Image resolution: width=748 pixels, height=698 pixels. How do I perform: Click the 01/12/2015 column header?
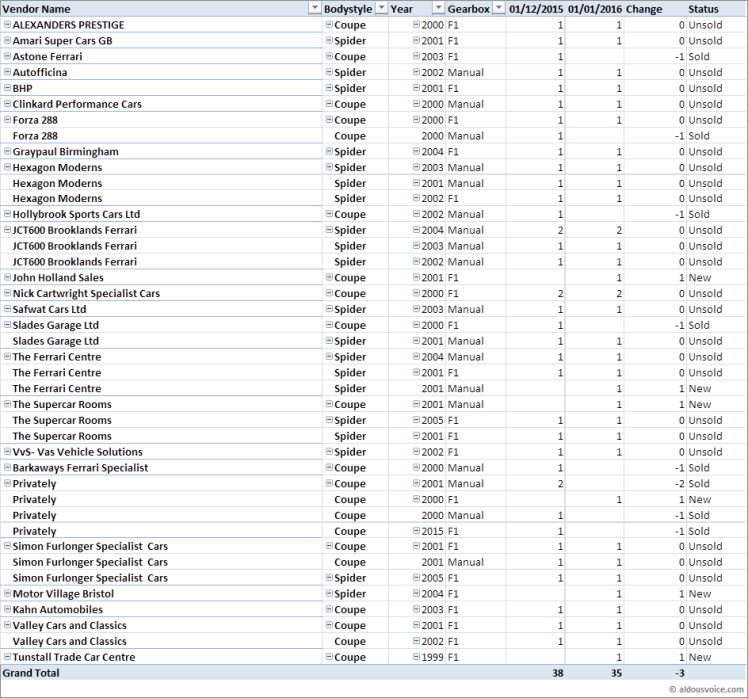(x=535, y=9)
